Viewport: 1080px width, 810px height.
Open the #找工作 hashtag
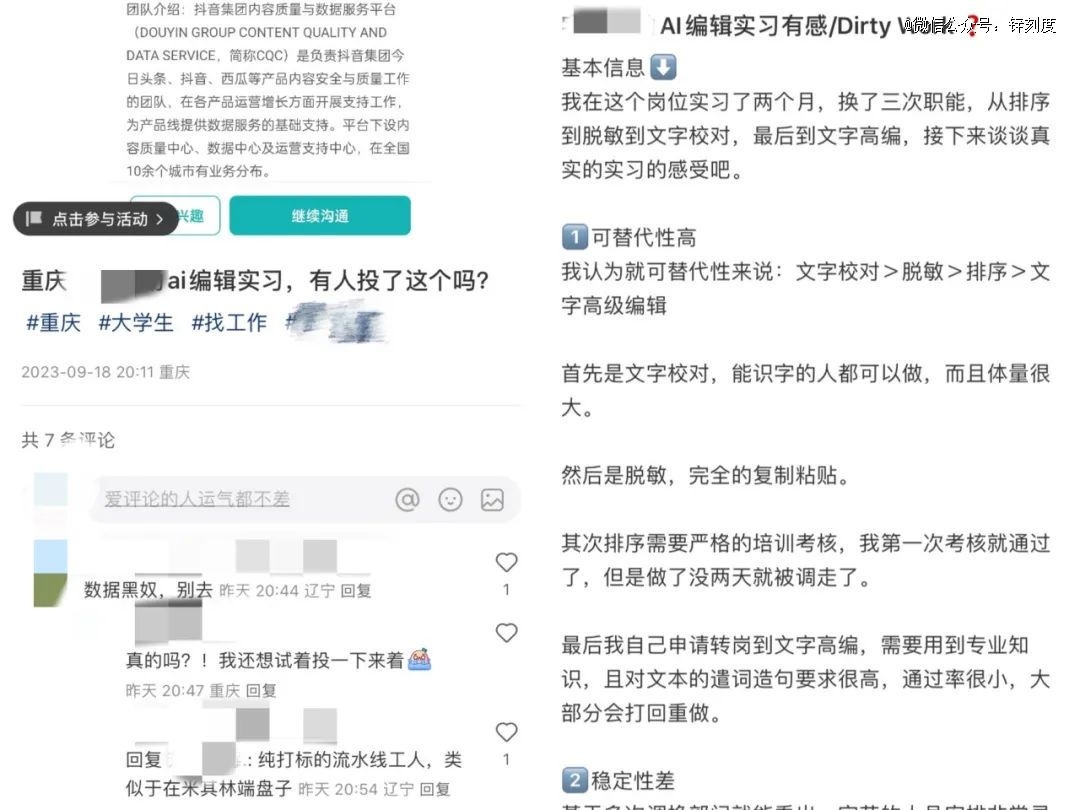pyautogui.click(x=229, y=322)
